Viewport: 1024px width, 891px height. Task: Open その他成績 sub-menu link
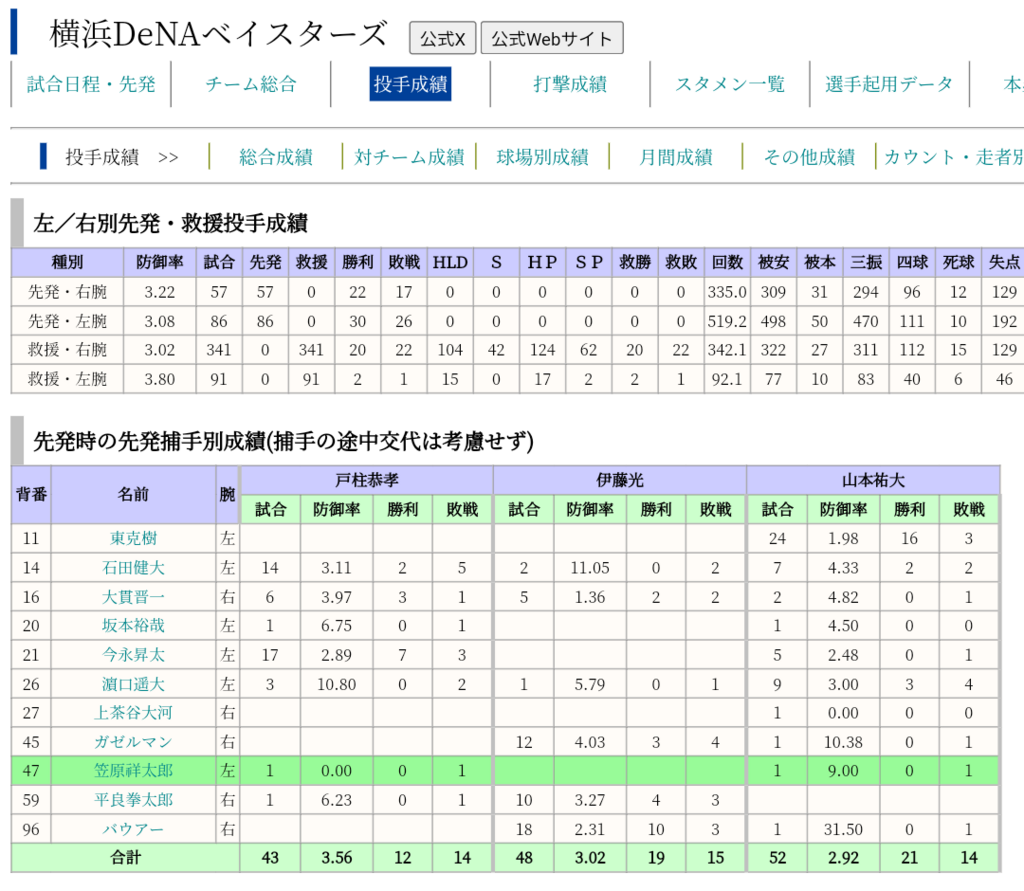pos(809,157)
